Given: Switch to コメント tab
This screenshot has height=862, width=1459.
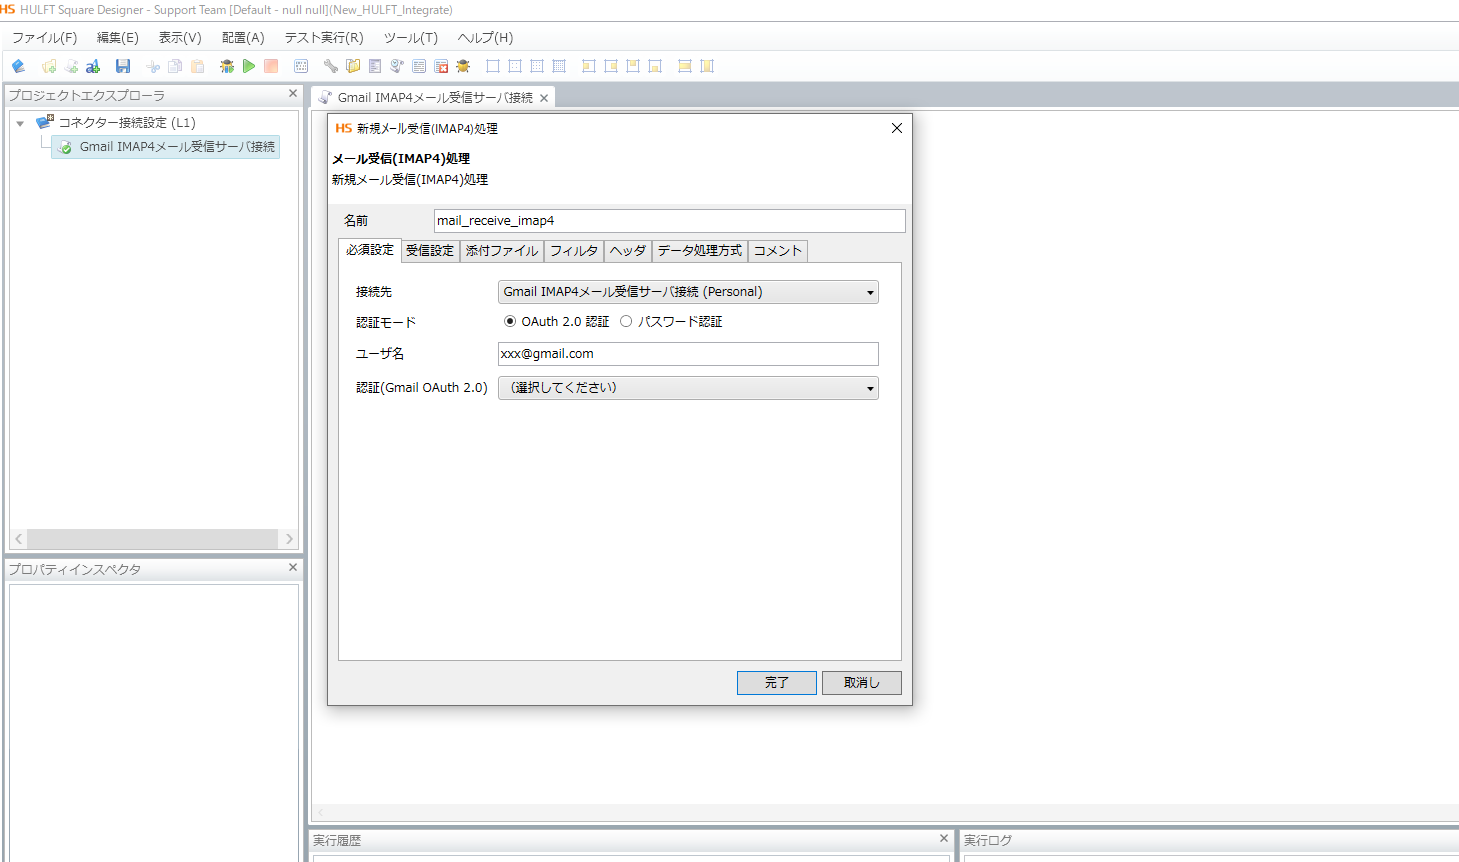Looking at the screenshot, I should (x=778, y=251).
